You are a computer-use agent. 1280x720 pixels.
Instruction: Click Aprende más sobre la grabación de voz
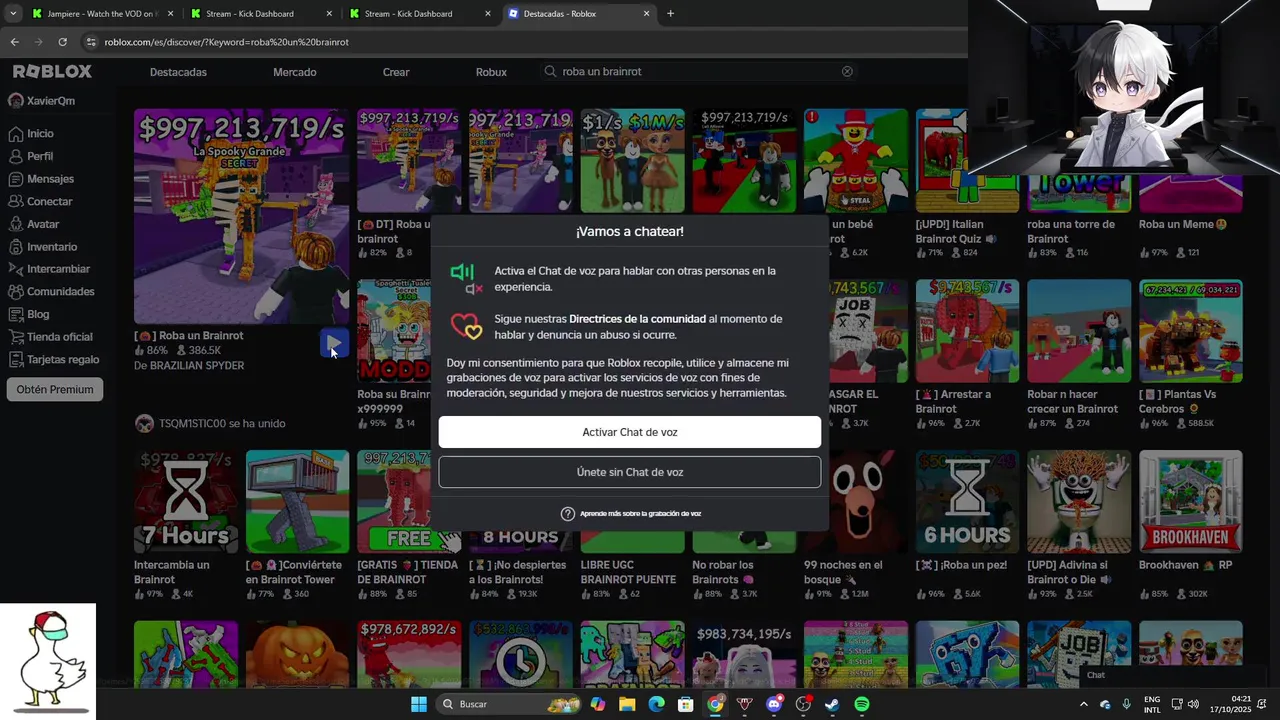click(640, 514)
